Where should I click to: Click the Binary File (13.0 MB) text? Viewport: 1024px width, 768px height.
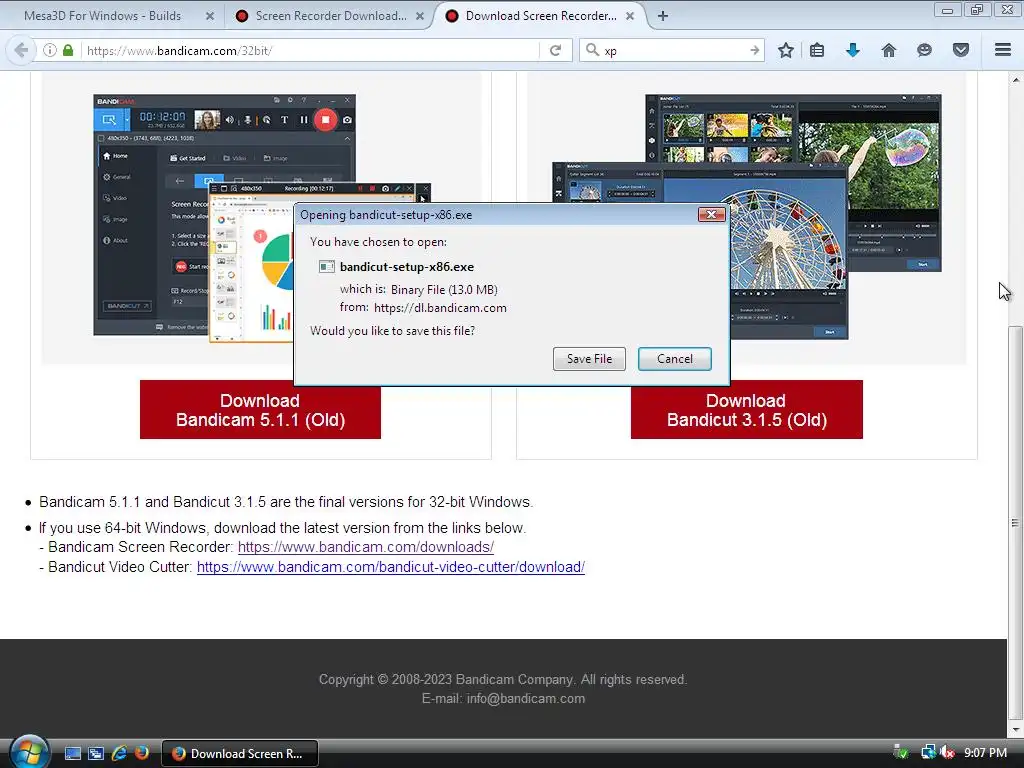point(444,289)
